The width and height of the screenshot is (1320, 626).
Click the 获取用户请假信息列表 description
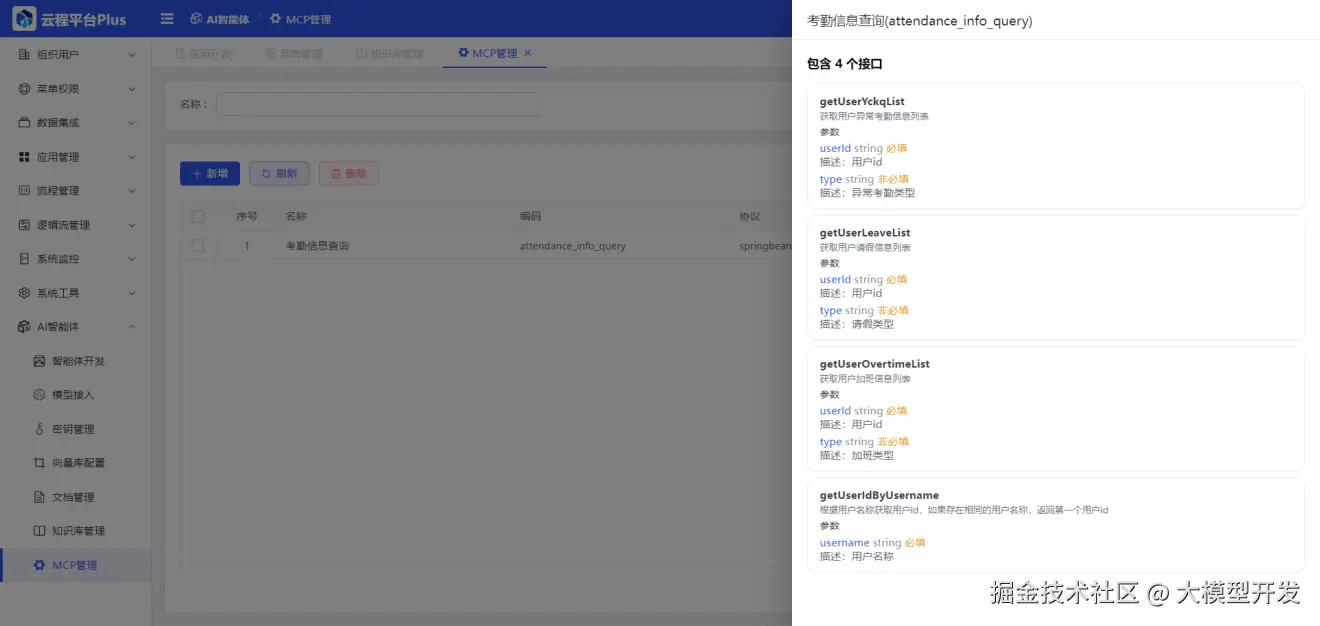coord(865,248)
